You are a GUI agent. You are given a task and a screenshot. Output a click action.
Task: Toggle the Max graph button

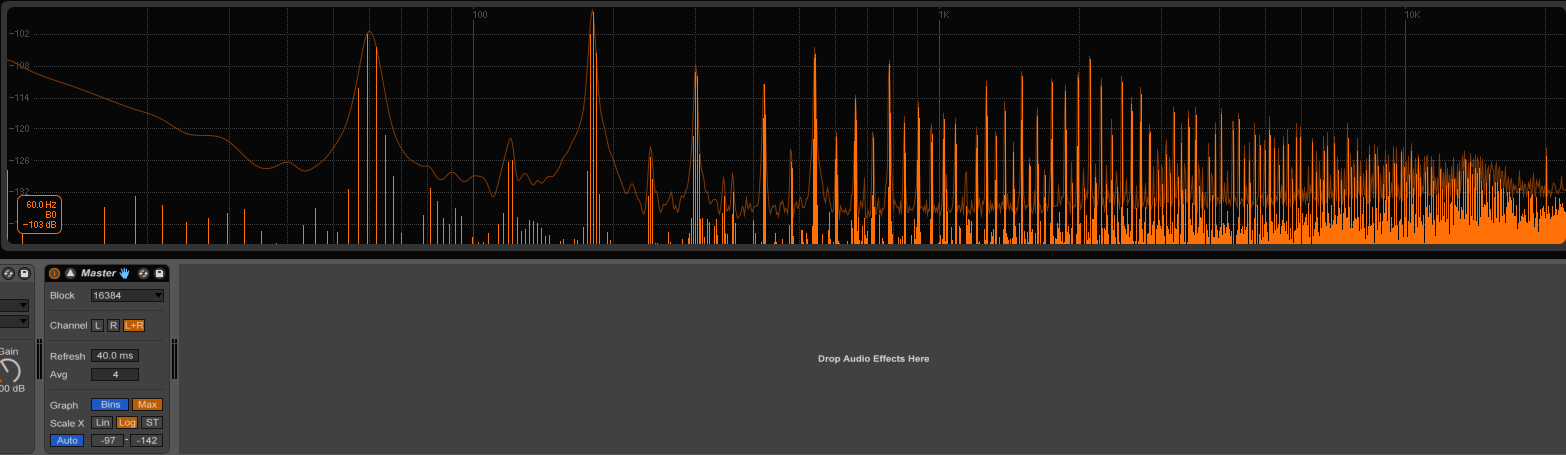pyautogui.click(x=147, y=405)
